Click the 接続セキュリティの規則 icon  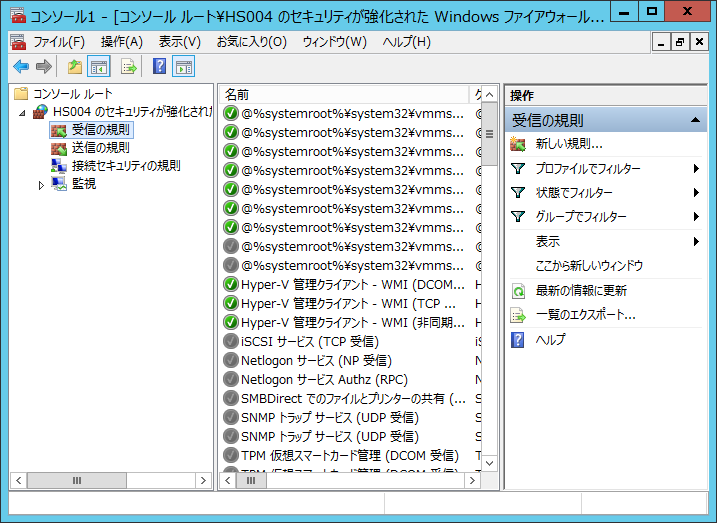tap(59, 165)
